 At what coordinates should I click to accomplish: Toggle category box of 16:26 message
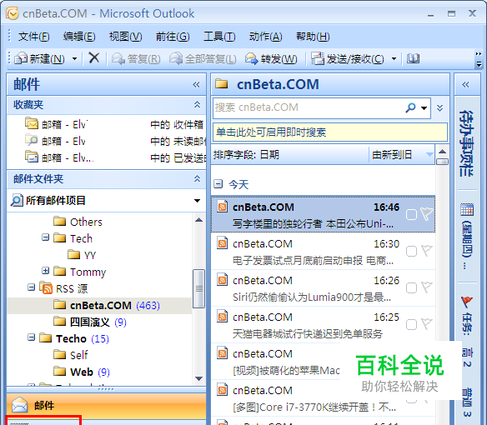click(411, 288)
